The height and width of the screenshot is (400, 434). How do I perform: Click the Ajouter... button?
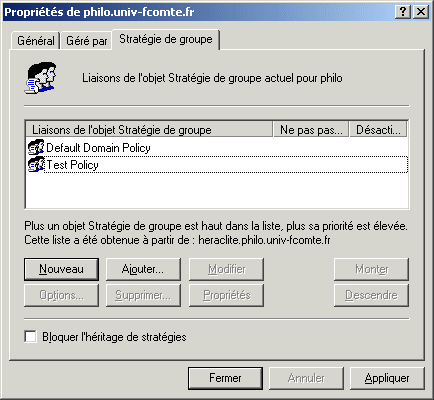pos(143,269)
